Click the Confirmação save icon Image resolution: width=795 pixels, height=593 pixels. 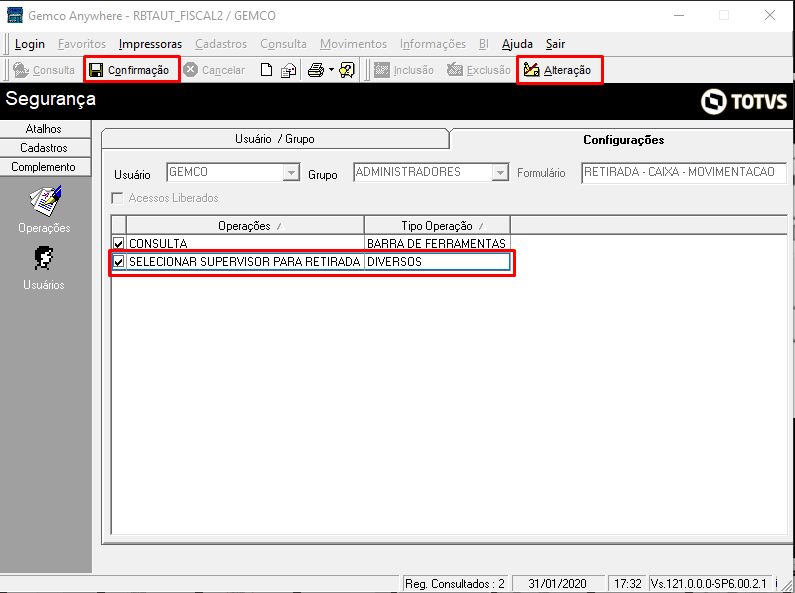[96, 70]
